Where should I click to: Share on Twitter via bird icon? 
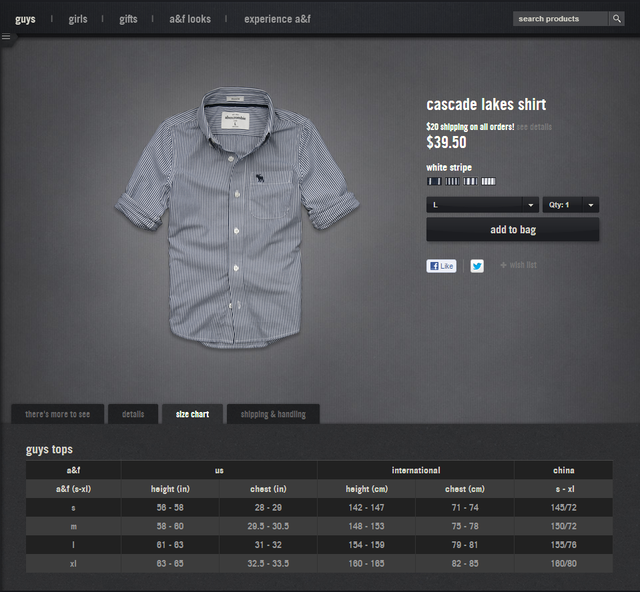coord(477,266)
